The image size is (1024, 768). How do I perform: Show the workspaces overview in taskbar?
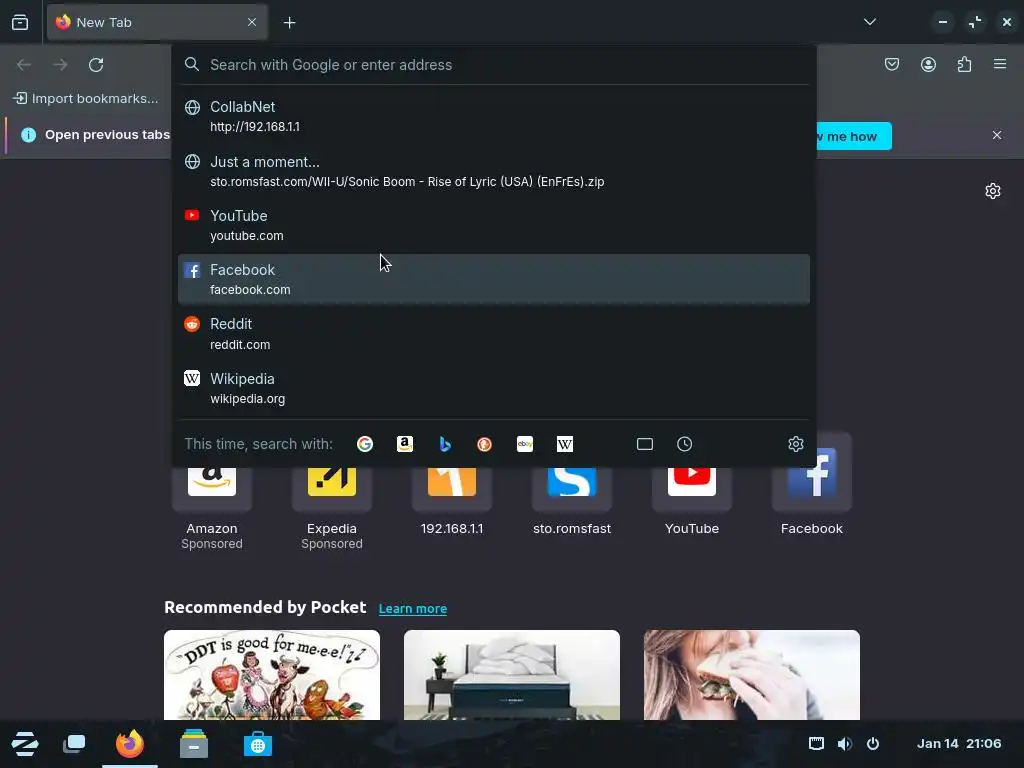point(74,744)
